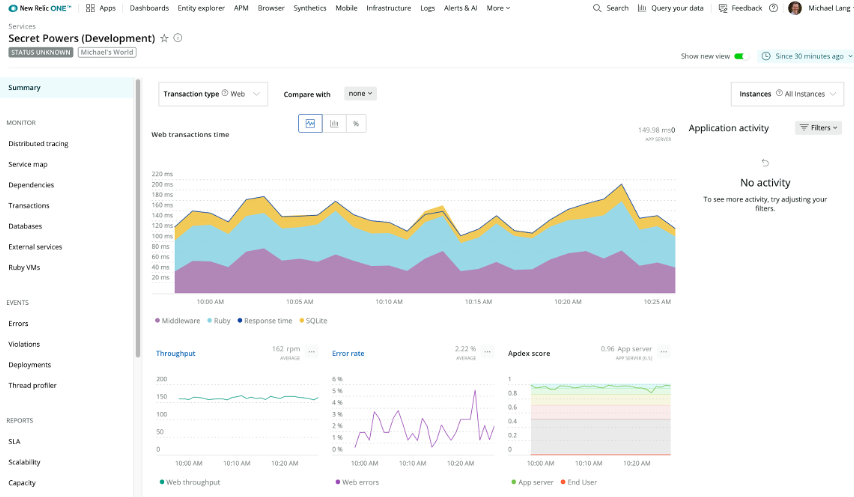The height and width of the screenshot is (497, 854).
Task: Click the Michael's World account tag
Action: point(107,52)
